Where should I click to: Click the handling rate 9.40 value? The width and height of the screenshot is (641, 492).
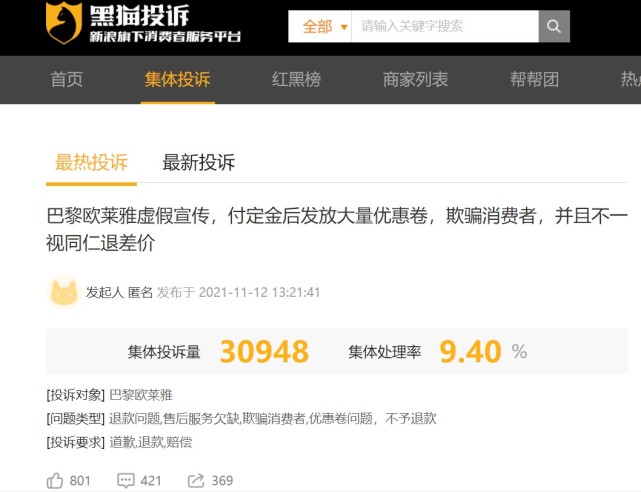tap(471, 351)
